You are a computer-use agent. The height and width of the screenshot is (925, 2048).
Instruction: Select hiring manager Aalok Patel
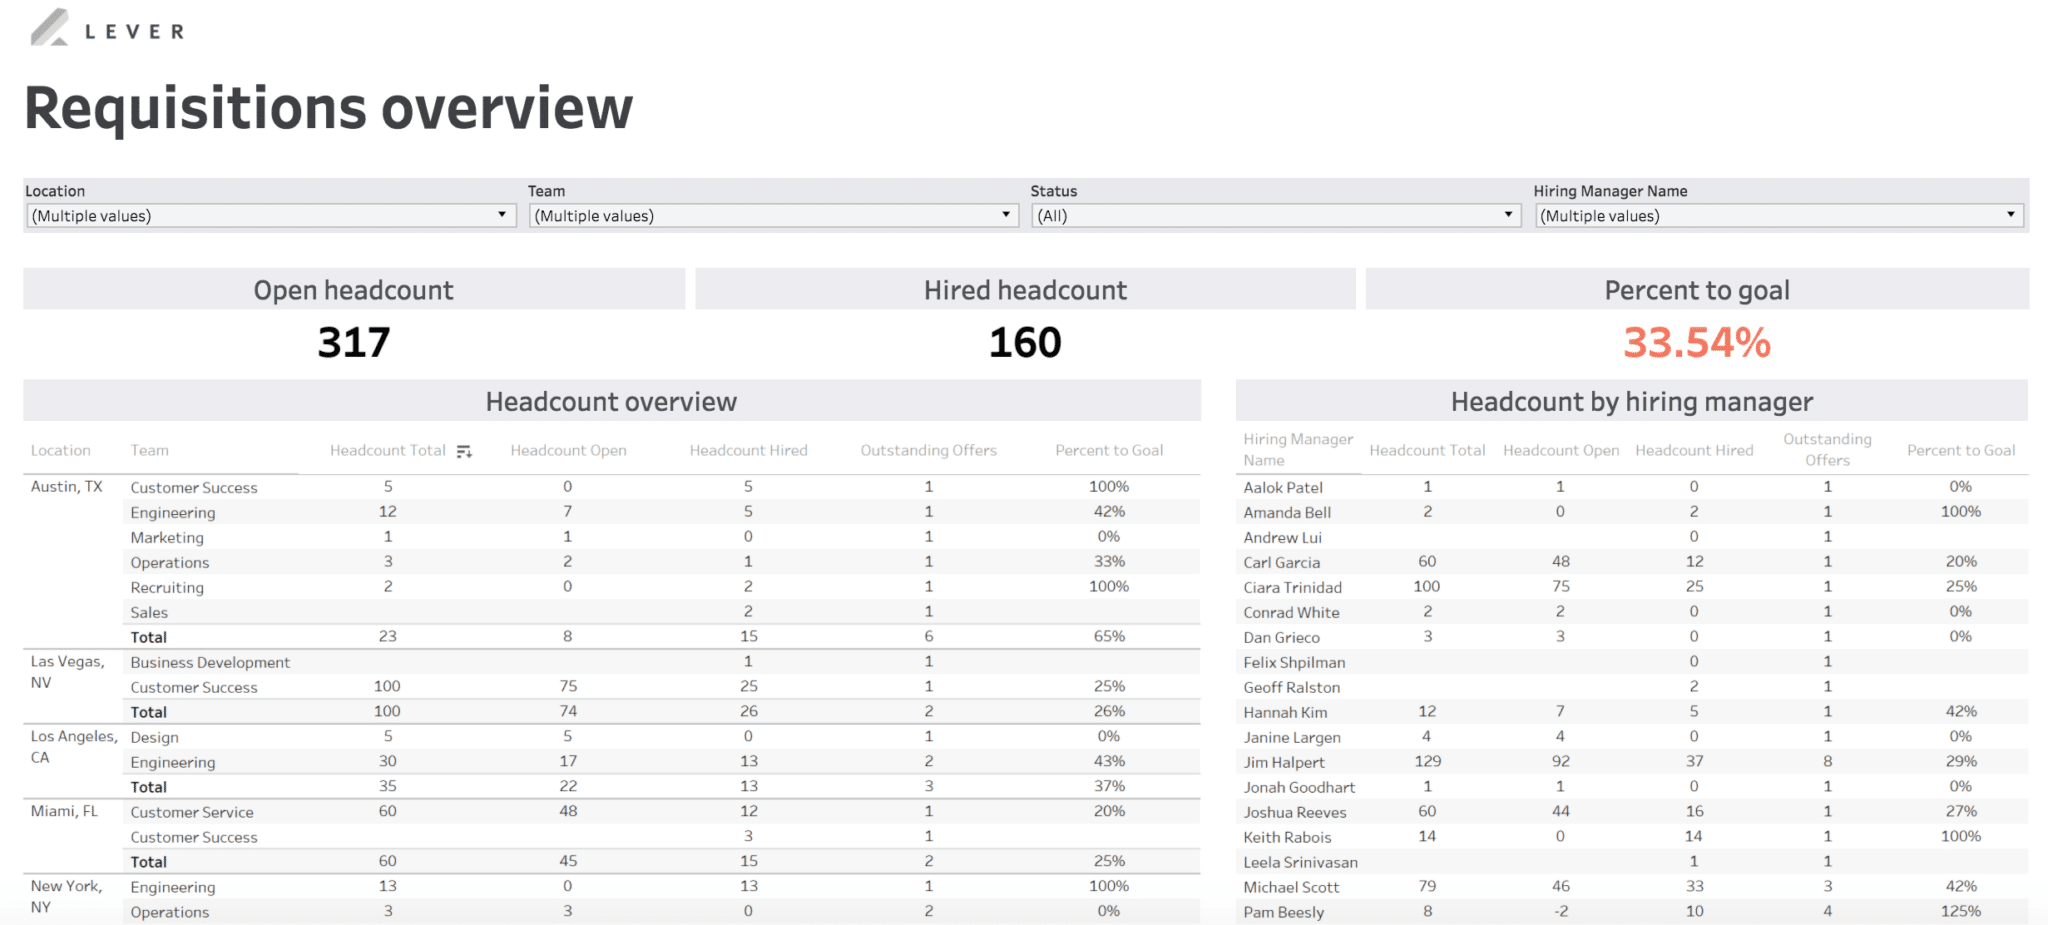[x=1282, y=487]
